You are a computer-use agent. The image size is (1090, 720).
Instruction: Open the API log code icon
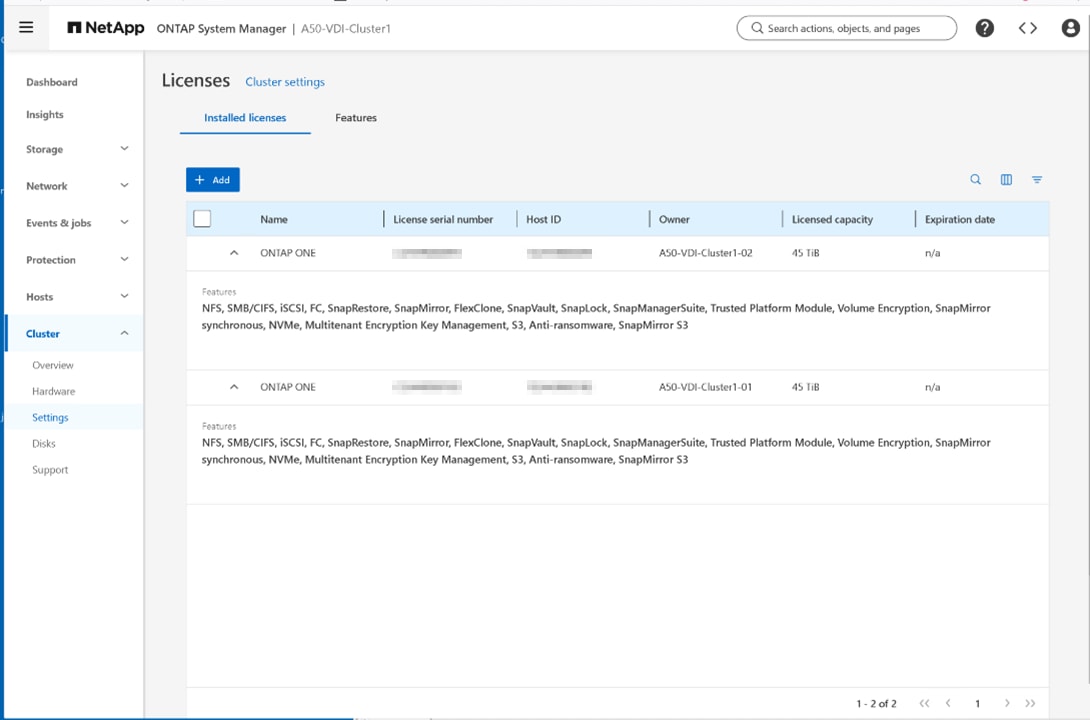(x=1027, y=28)
